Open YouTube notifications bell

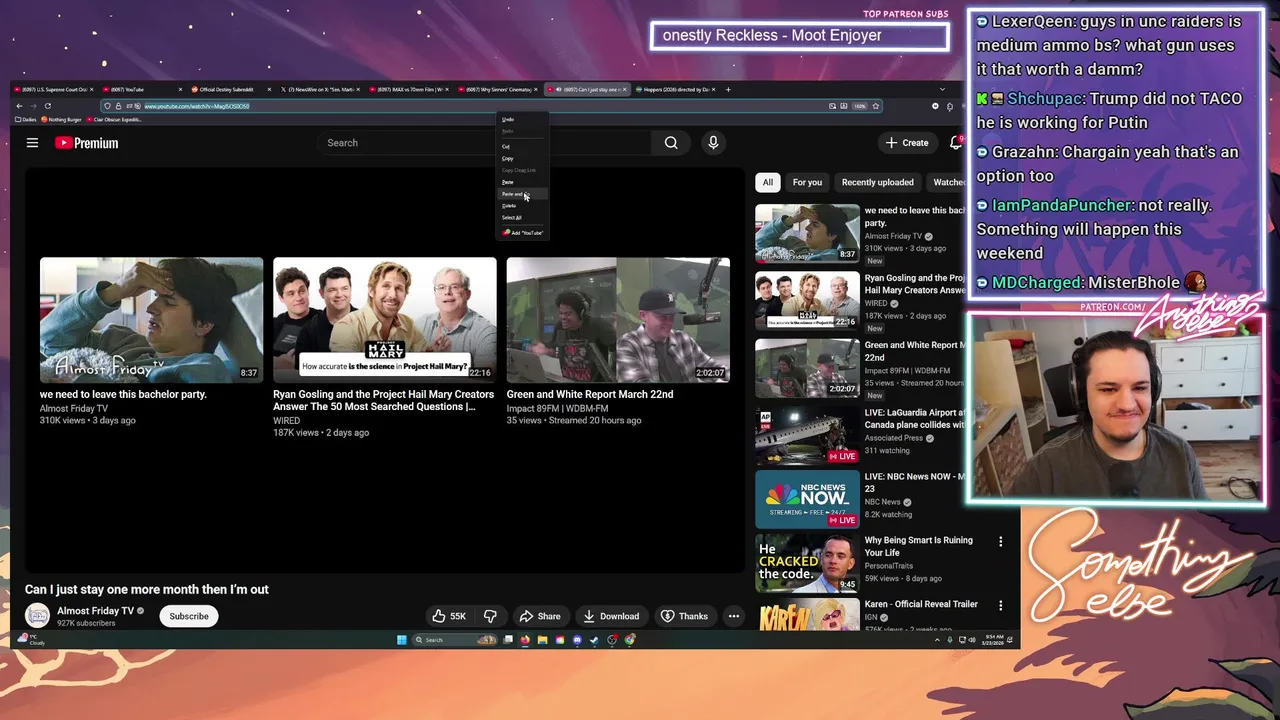[956, 143]
